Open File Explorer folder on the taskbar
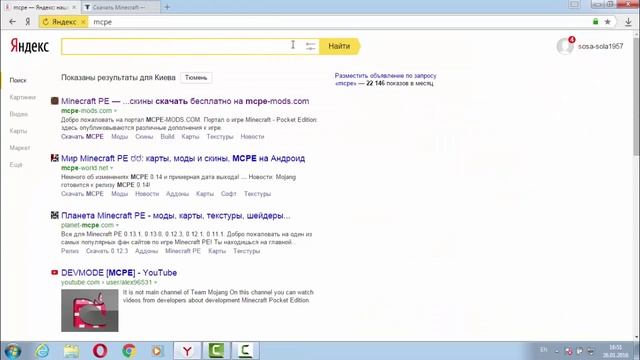The image size is (640, 360). (71, 351)
